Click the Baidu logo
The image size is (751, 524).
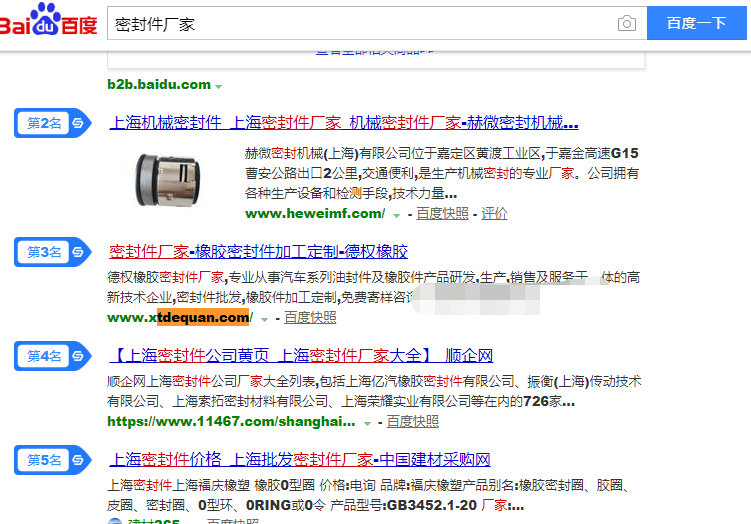(49, 19)
